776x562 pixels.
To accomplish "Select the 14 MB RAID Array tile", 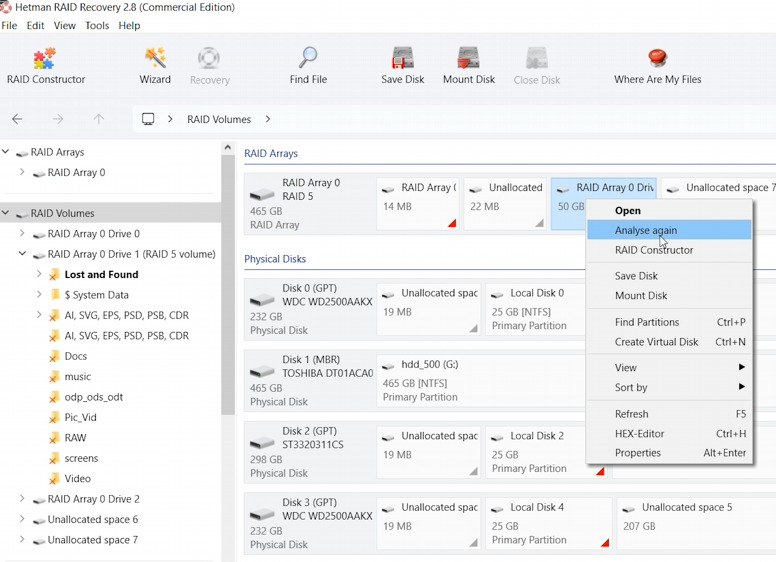I will tap(418, 203).
